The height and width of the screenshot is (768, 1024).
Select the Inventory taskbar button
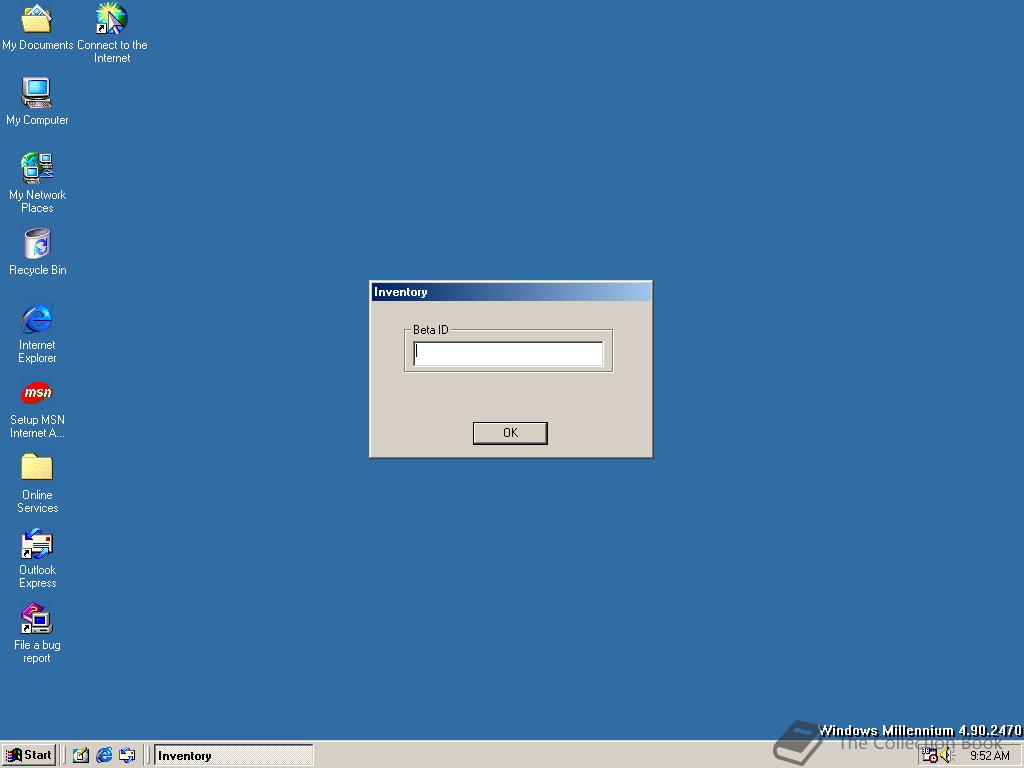[x=233, y=756]
